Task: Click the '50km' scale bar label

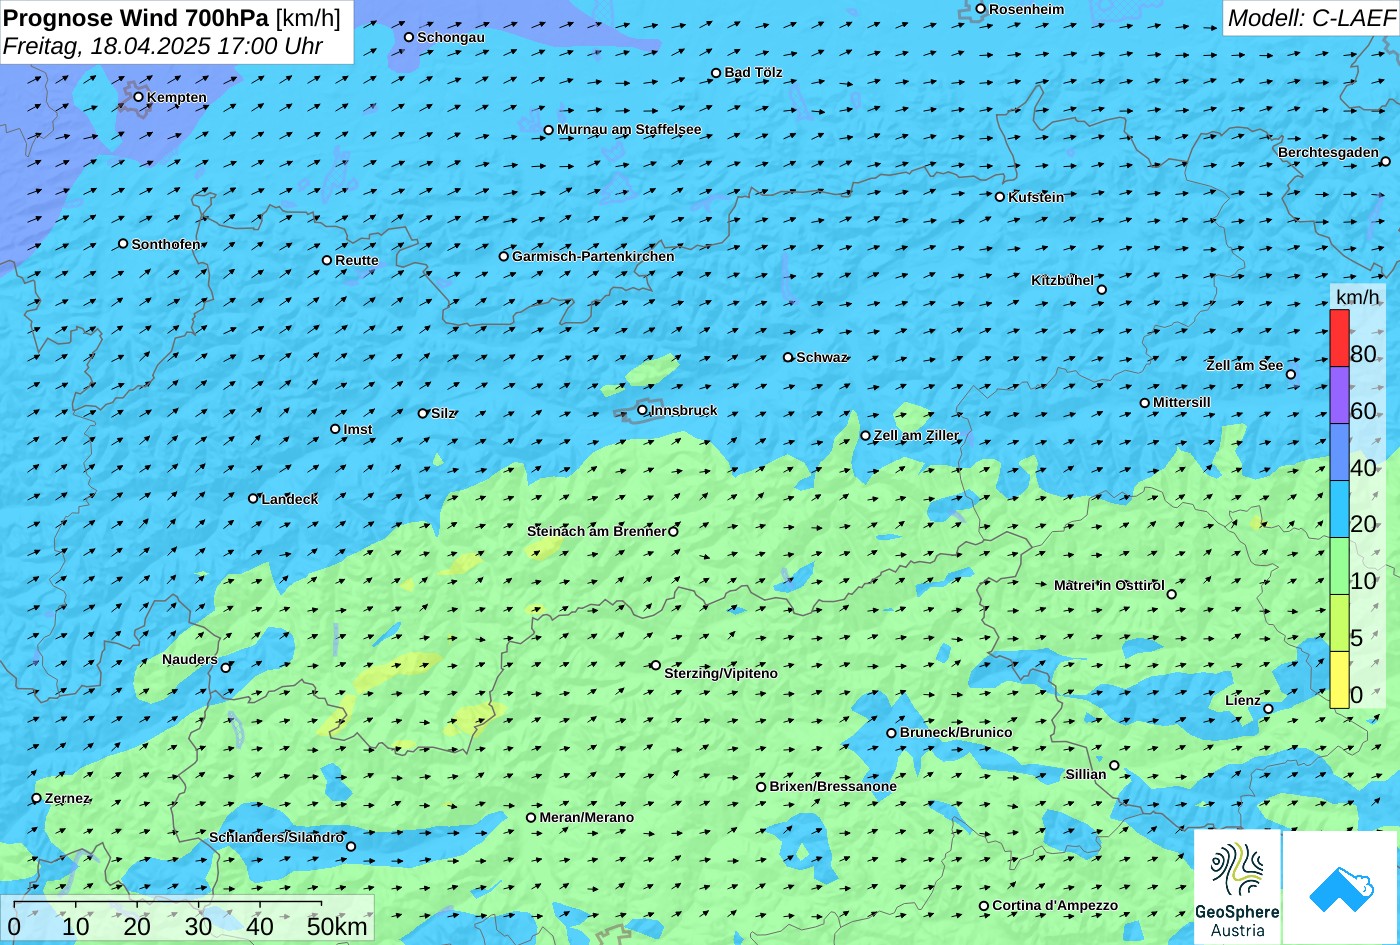Action: [x=337, y=926]
